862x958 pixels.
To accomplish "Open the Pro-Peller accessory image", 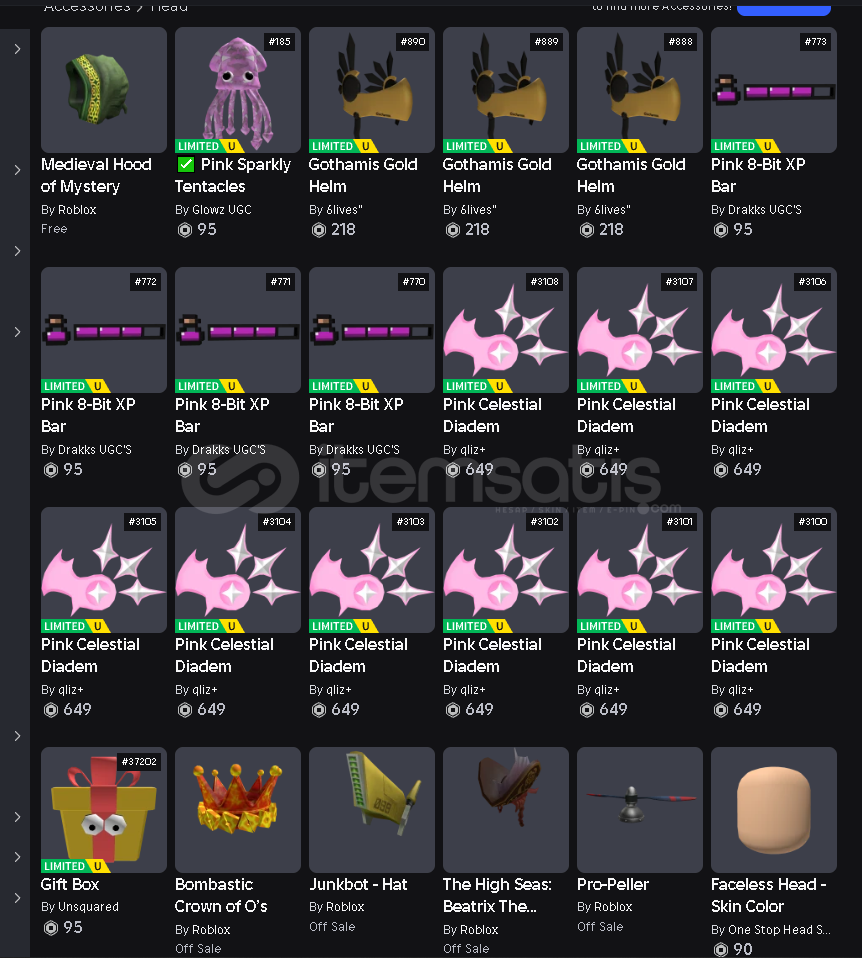I will (x=640, y=810).
